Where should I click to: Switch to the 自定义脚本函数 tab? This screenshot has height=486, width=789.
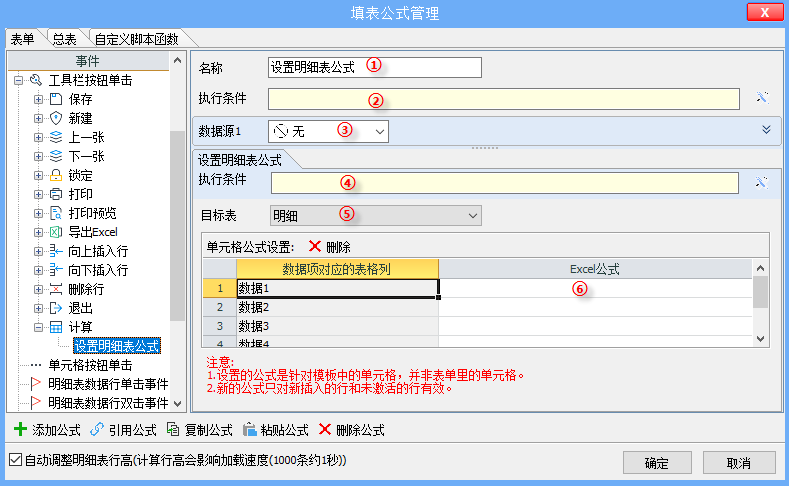point(136,39)
